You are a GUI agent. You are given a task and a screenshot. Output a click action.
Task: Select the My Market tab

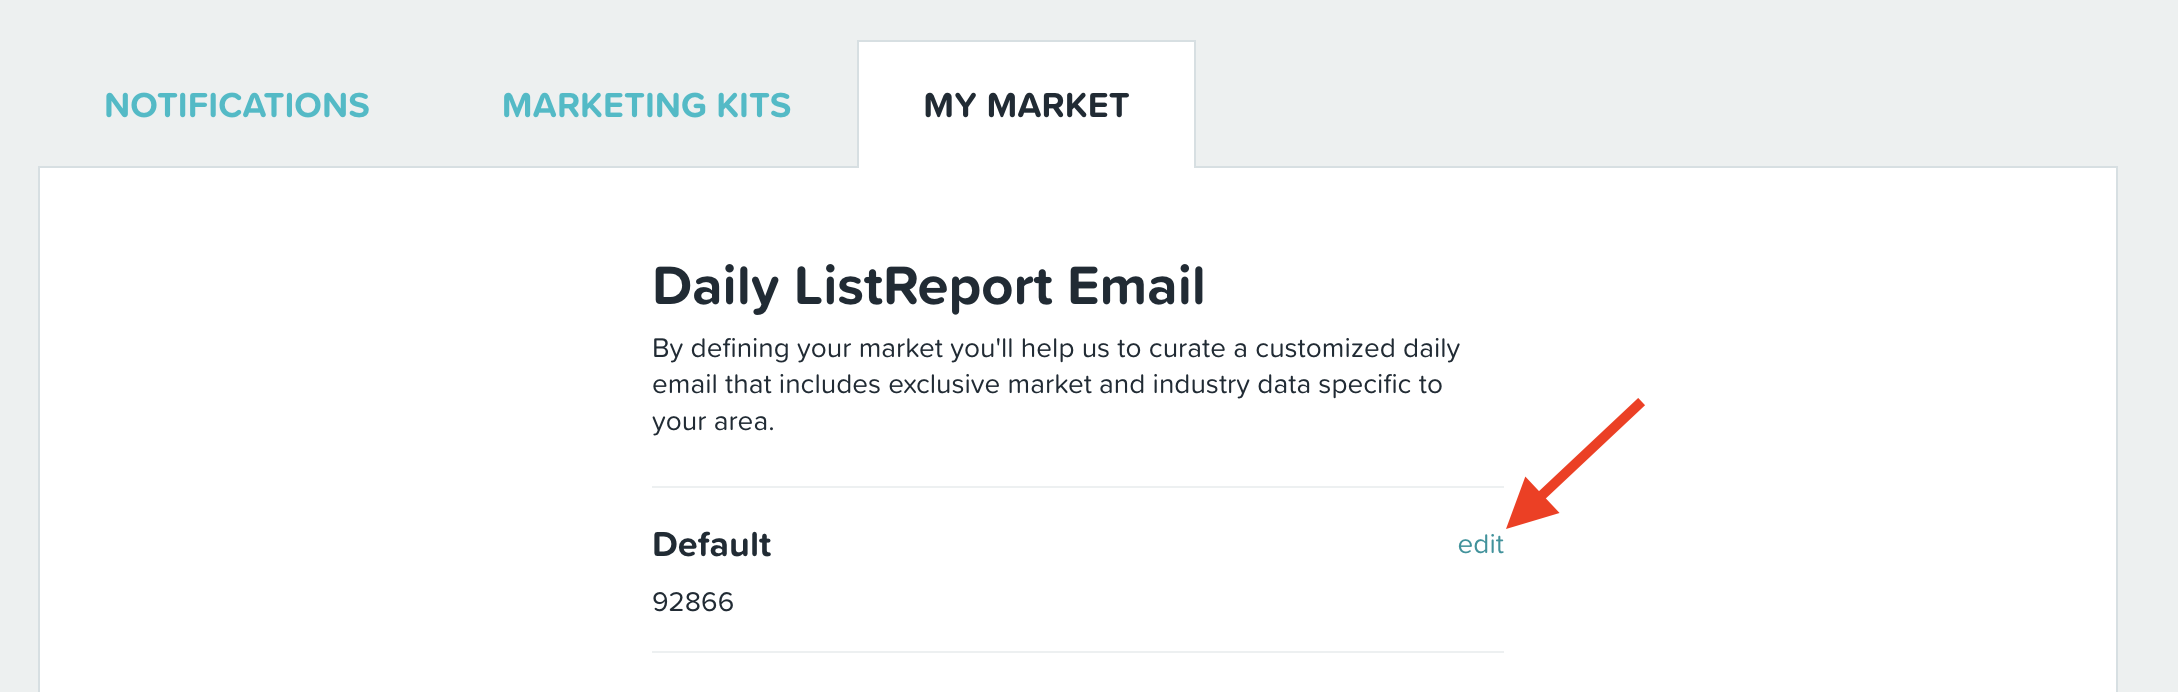[x=1026, y=105]
